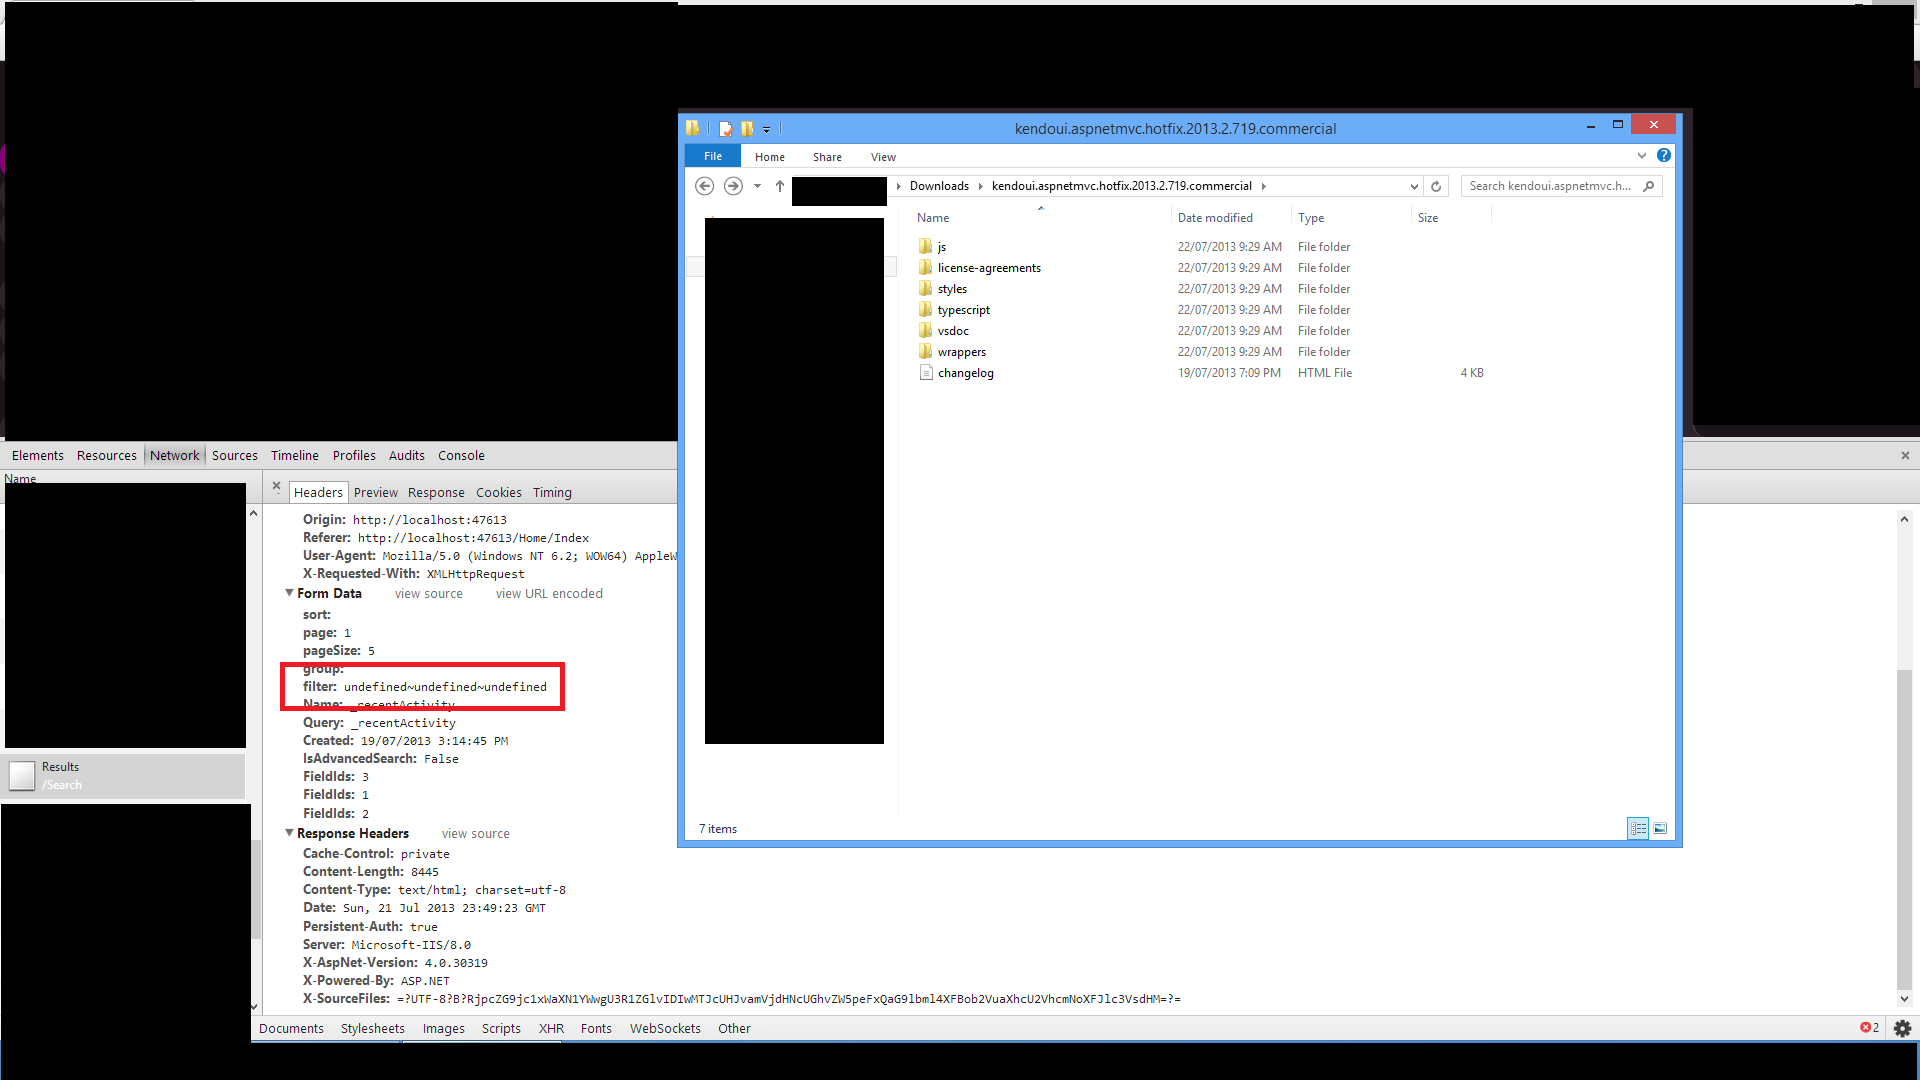Click the Back arrow in Explorer
Image resolution: width=1920 pixels, height=1080 pixels.
pyautogui.click(x=704, y=186)
